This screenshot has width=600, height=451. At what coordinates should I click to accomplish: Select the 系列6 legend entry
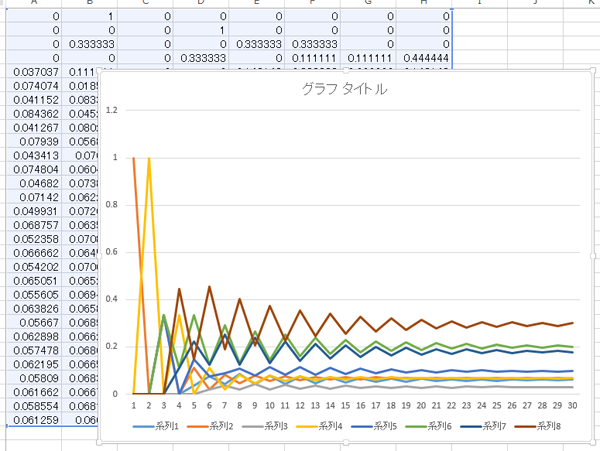(x=429, y=426)
